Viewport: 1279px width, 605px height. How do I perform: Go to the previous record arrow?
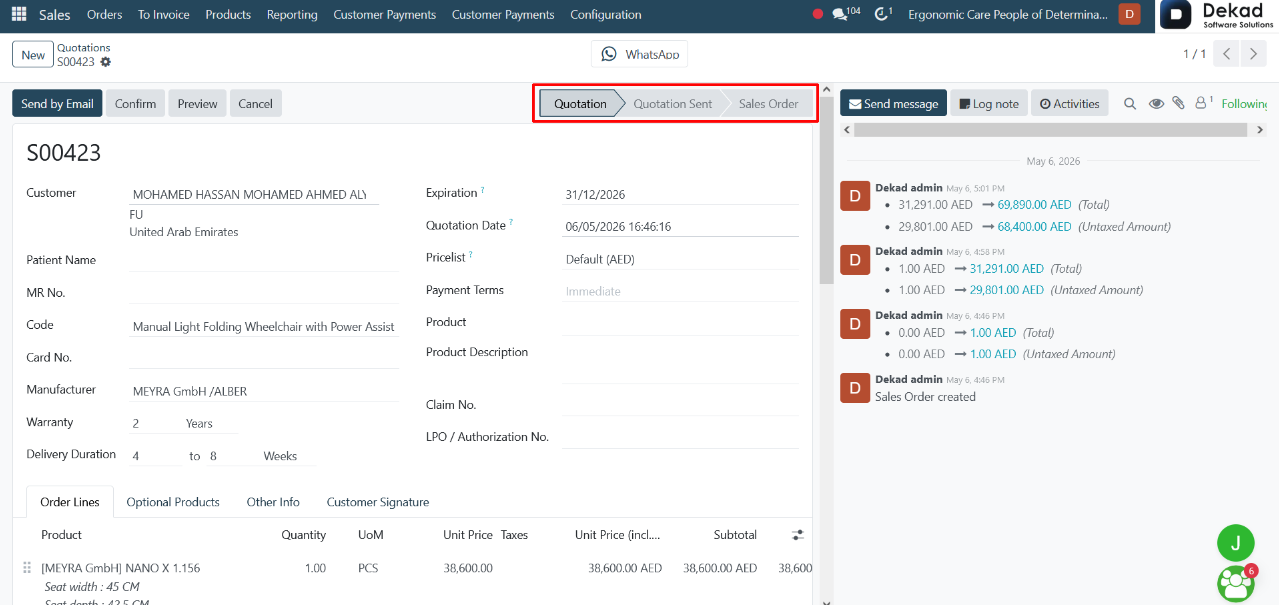click(x=1227, y=54)
